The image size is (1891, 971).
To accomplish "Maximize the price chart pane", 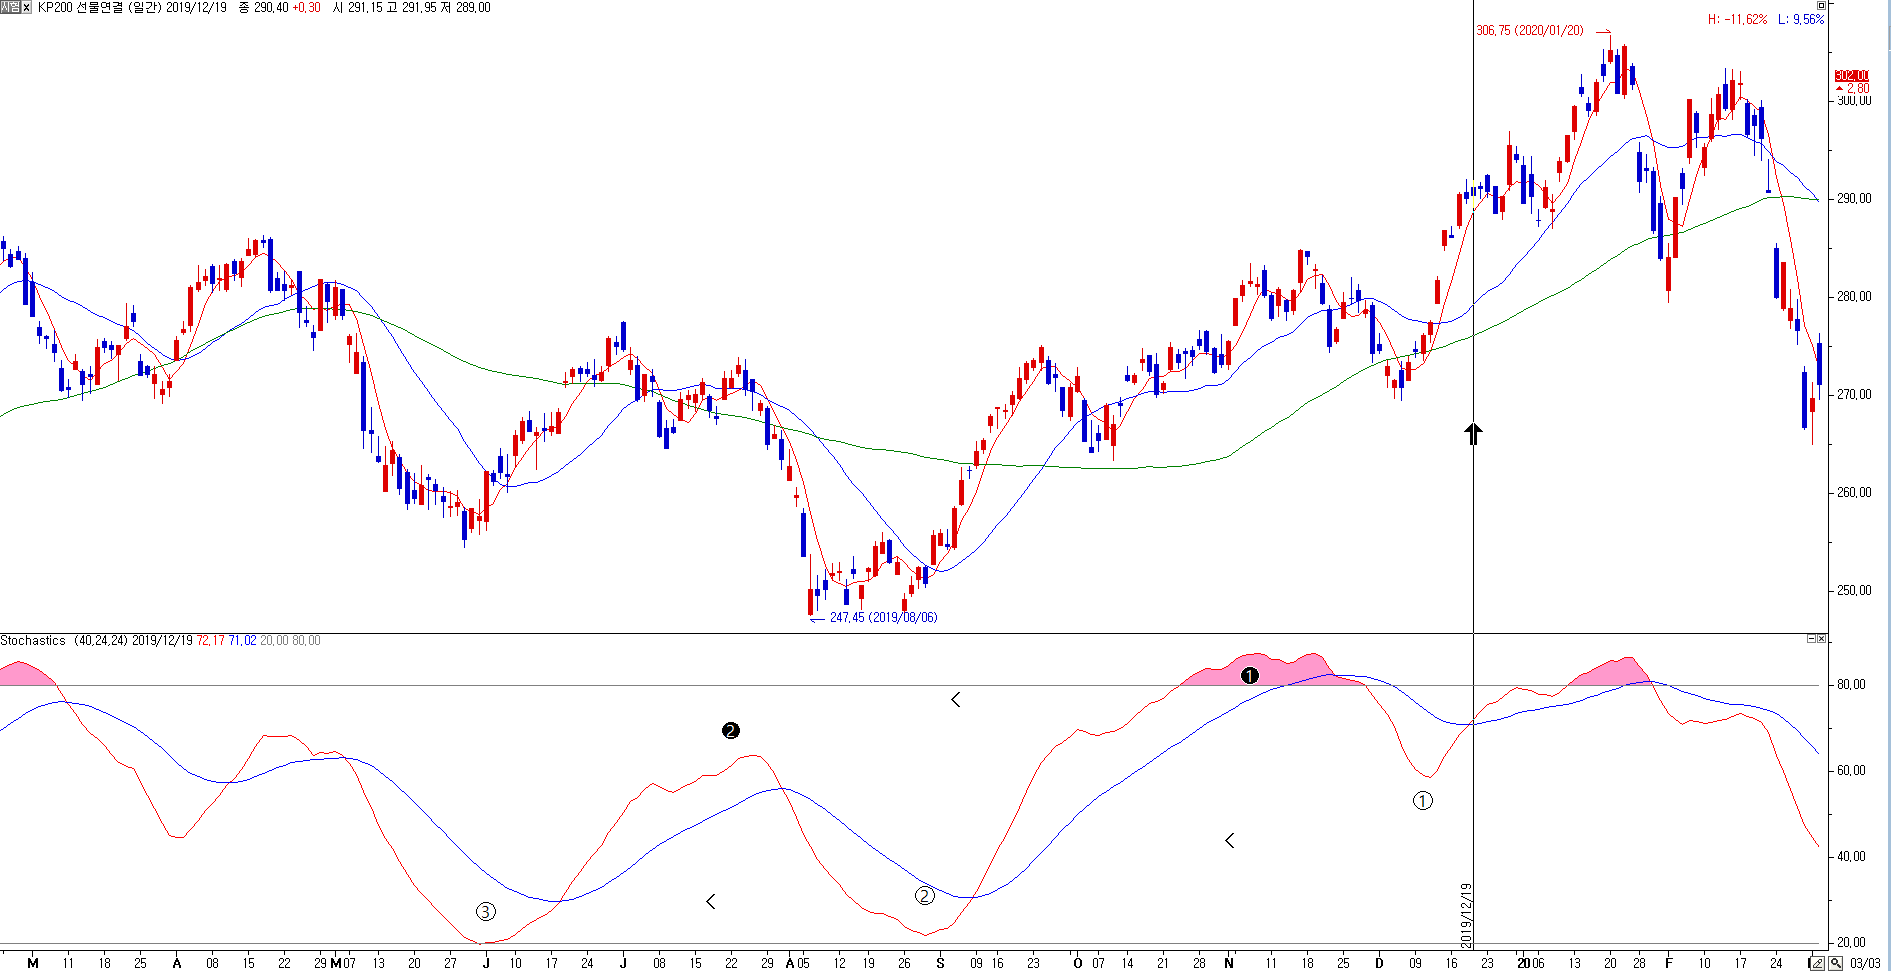I will (x=1821, y=6).
